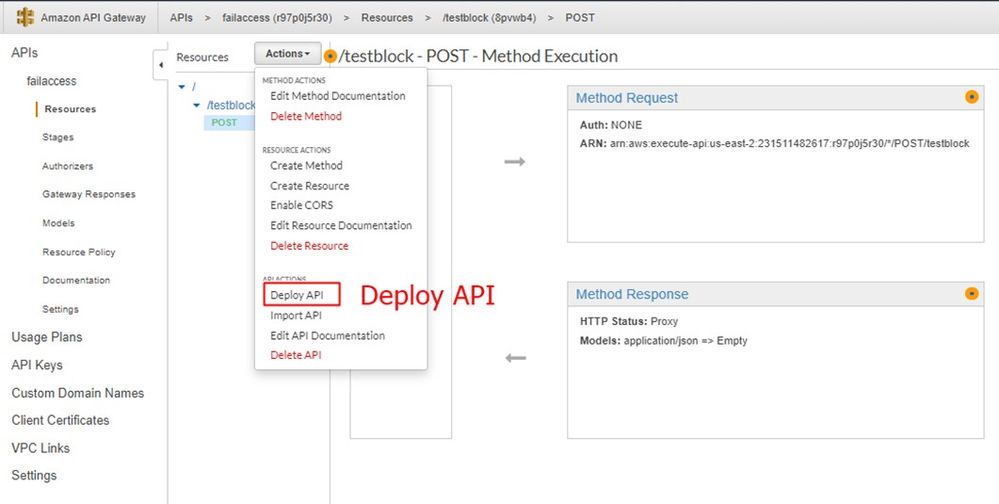Choose Enable CORS menu entry
Image resolution: width=999 pixels, height=504 pixels.
point(302,205)
